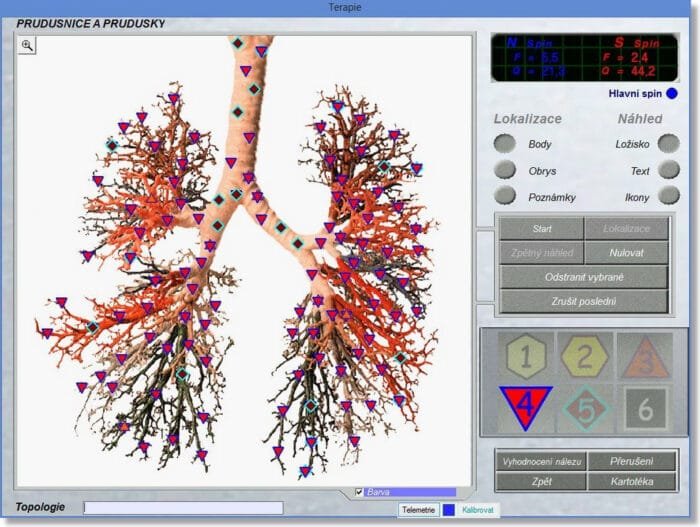Click the PRUDUSNICE A PRUDUSKY title
The width and height of the screenshot is (700, 527).
[x=91, y=24]
